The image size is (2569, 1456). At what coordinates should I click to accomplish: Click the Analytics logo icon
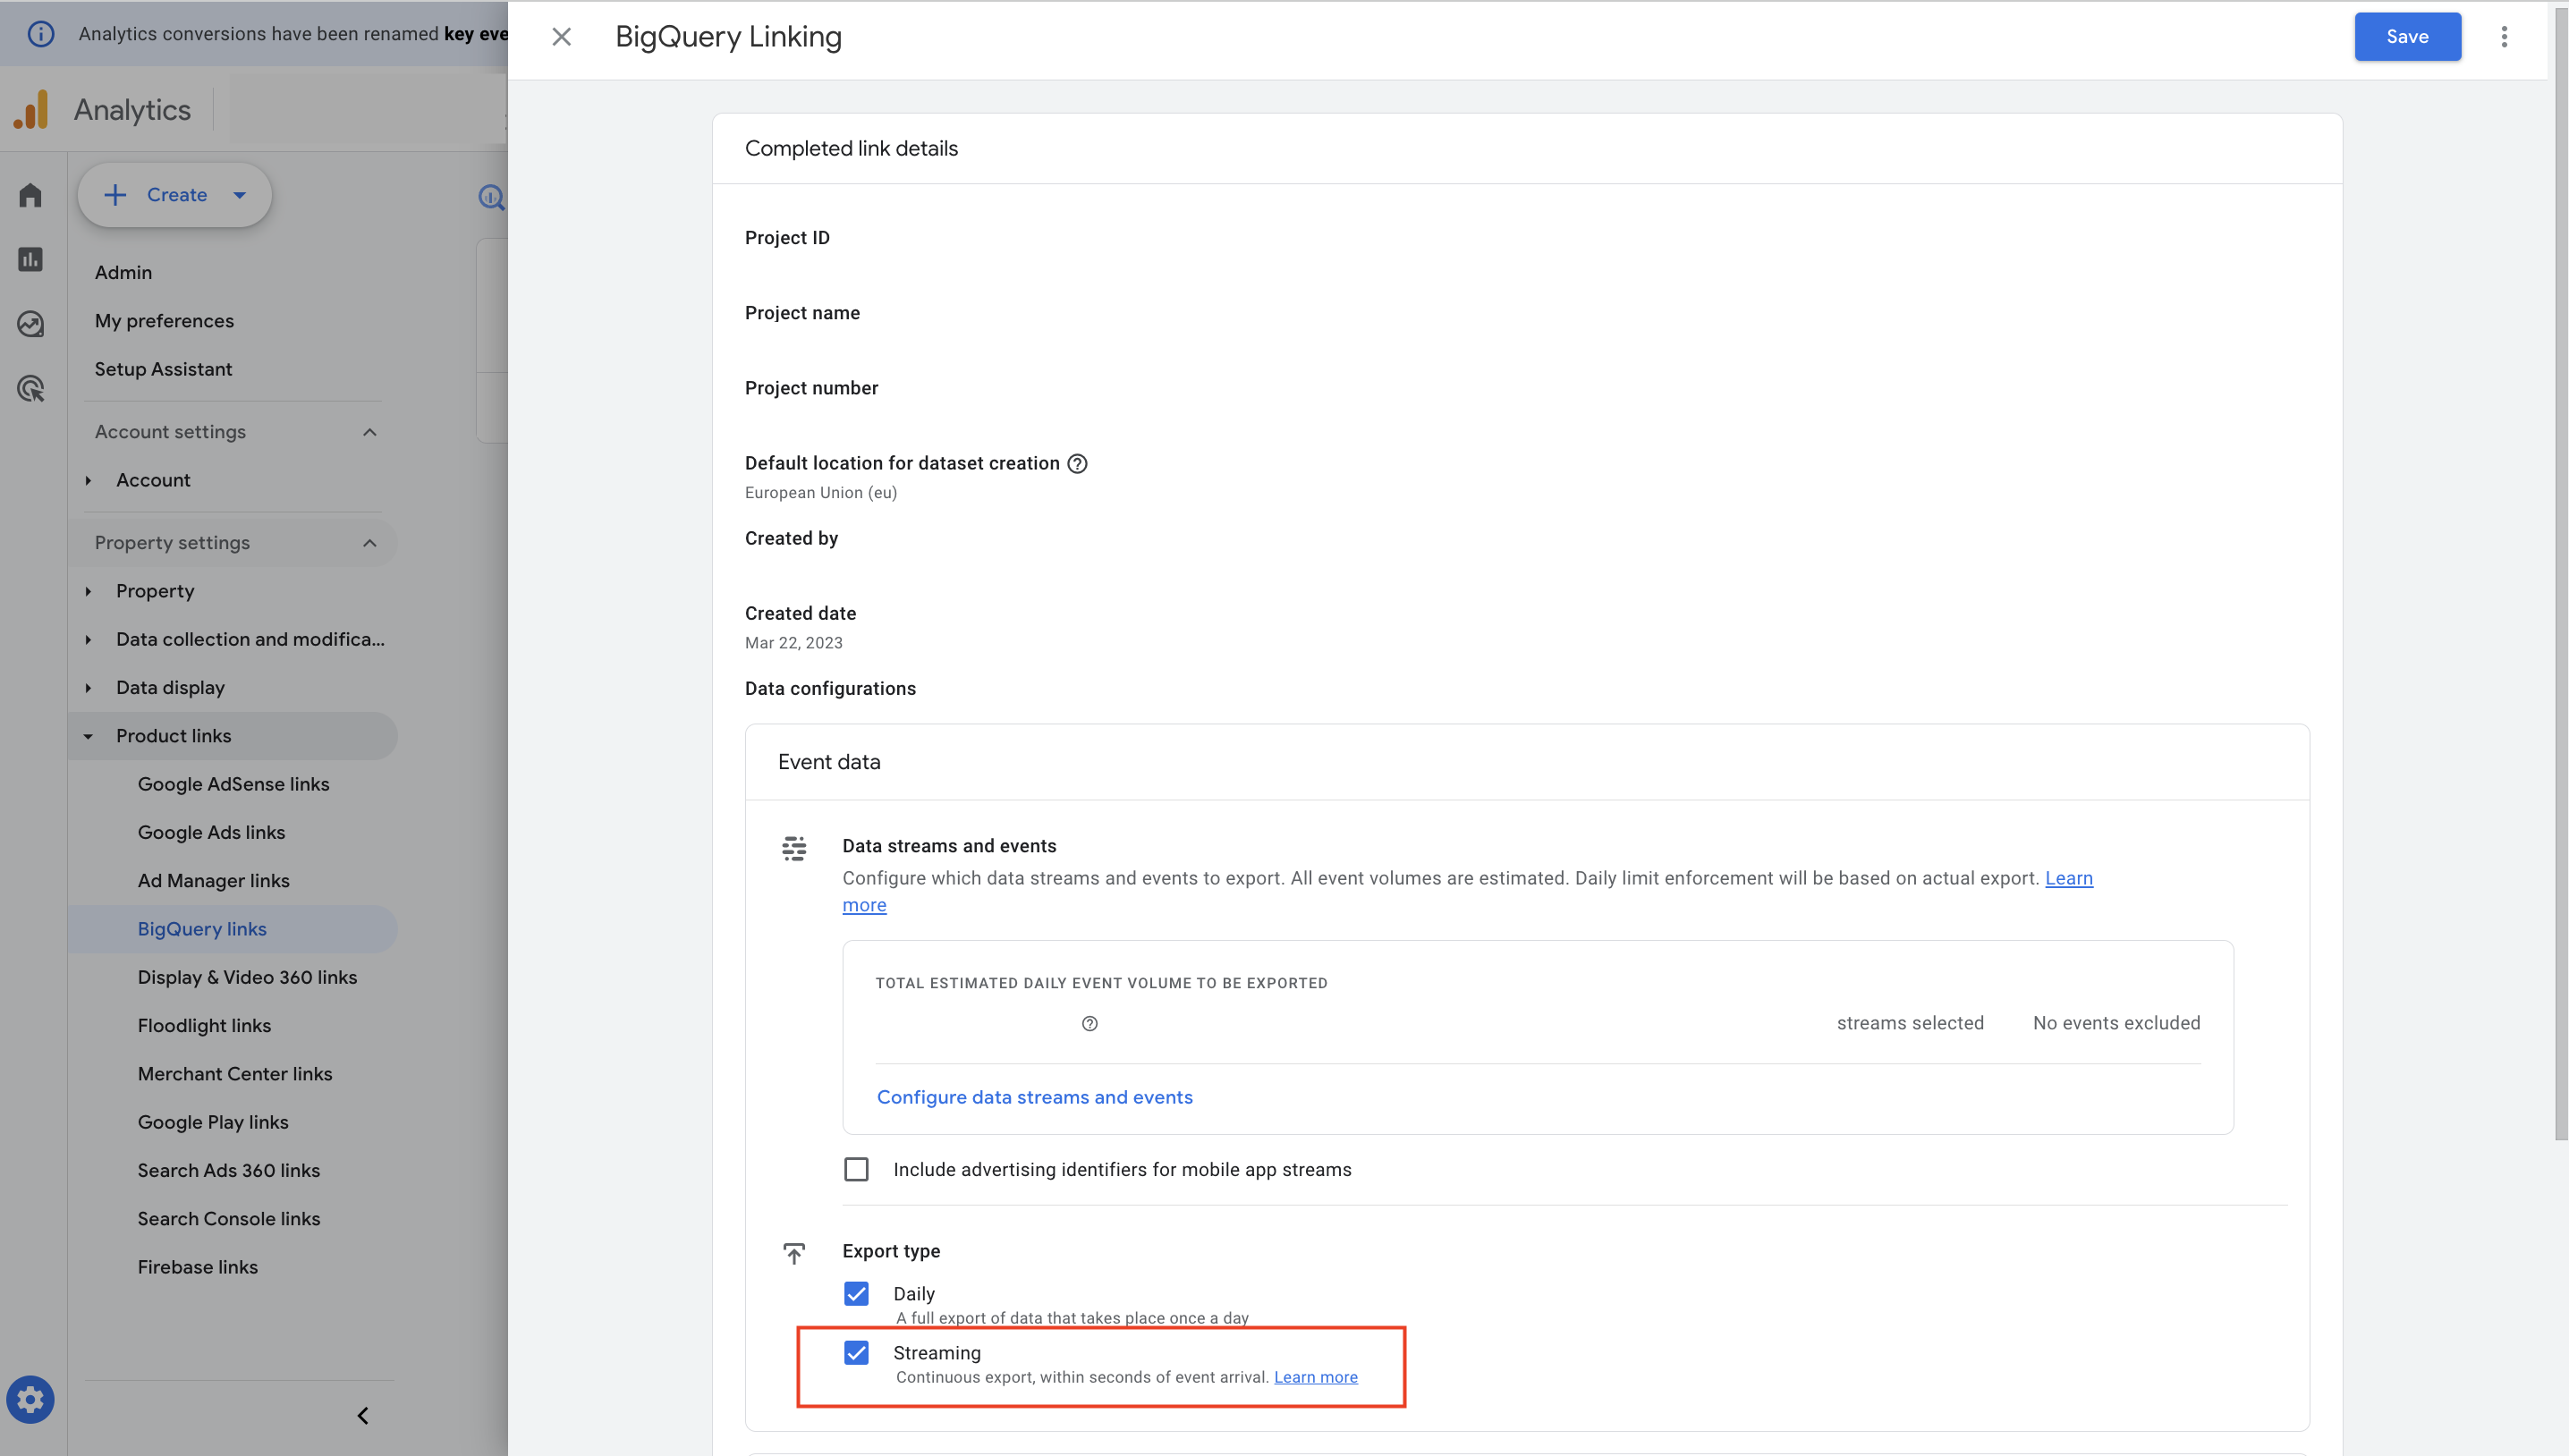31,109
